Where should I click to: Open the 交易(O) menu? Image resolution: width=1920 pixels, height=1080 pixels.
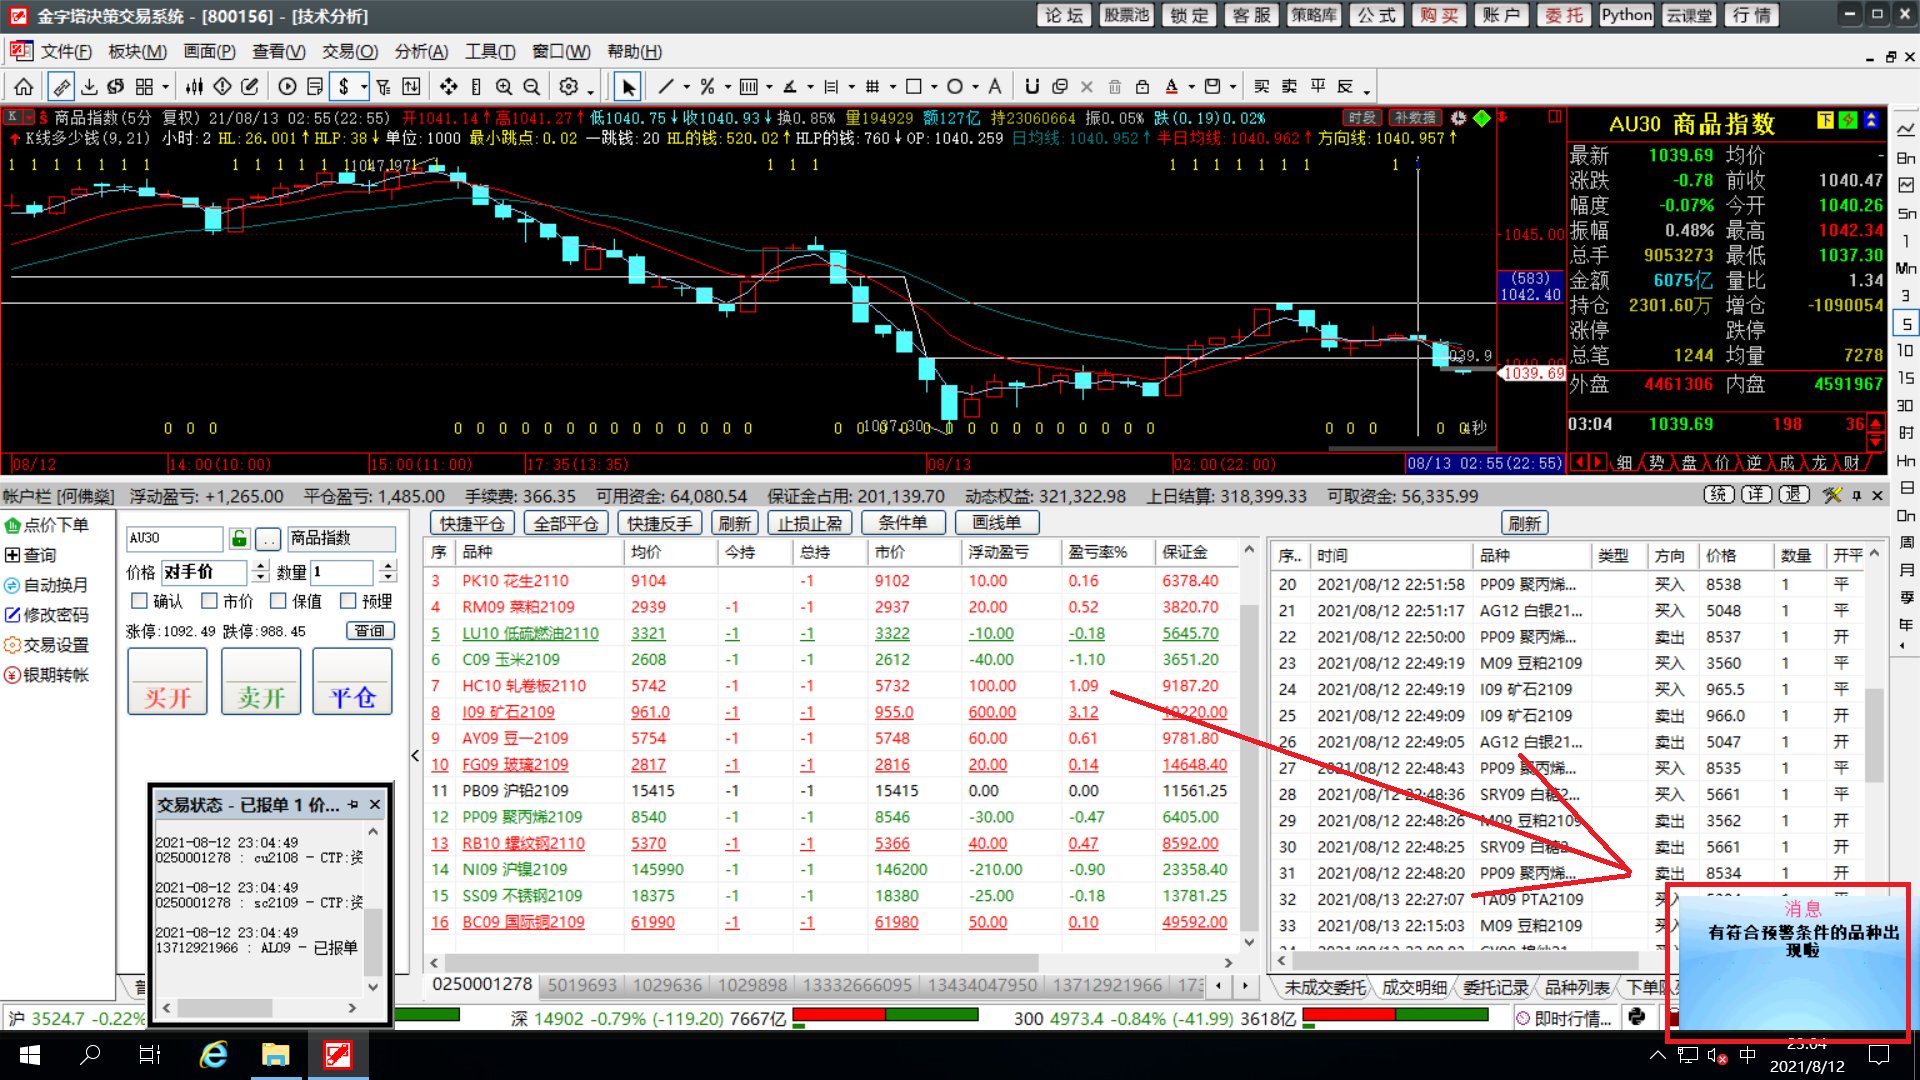click(x=350, y=51)
